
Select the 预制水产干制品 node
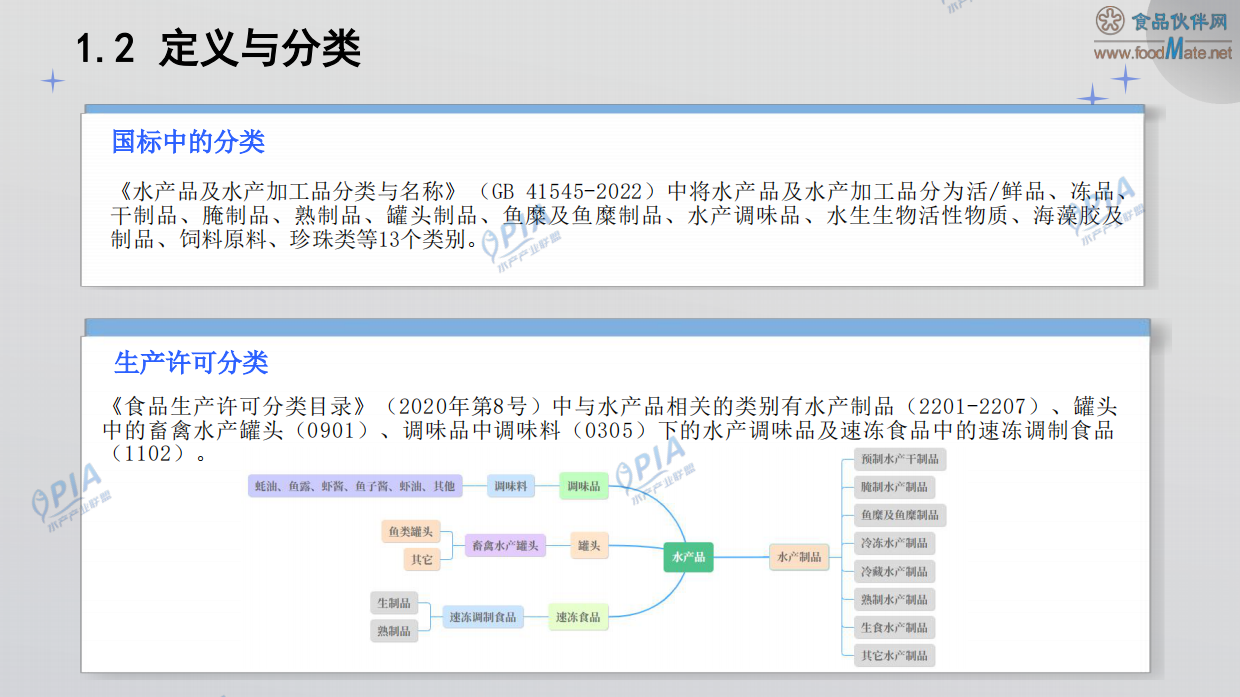coord(900,459)
